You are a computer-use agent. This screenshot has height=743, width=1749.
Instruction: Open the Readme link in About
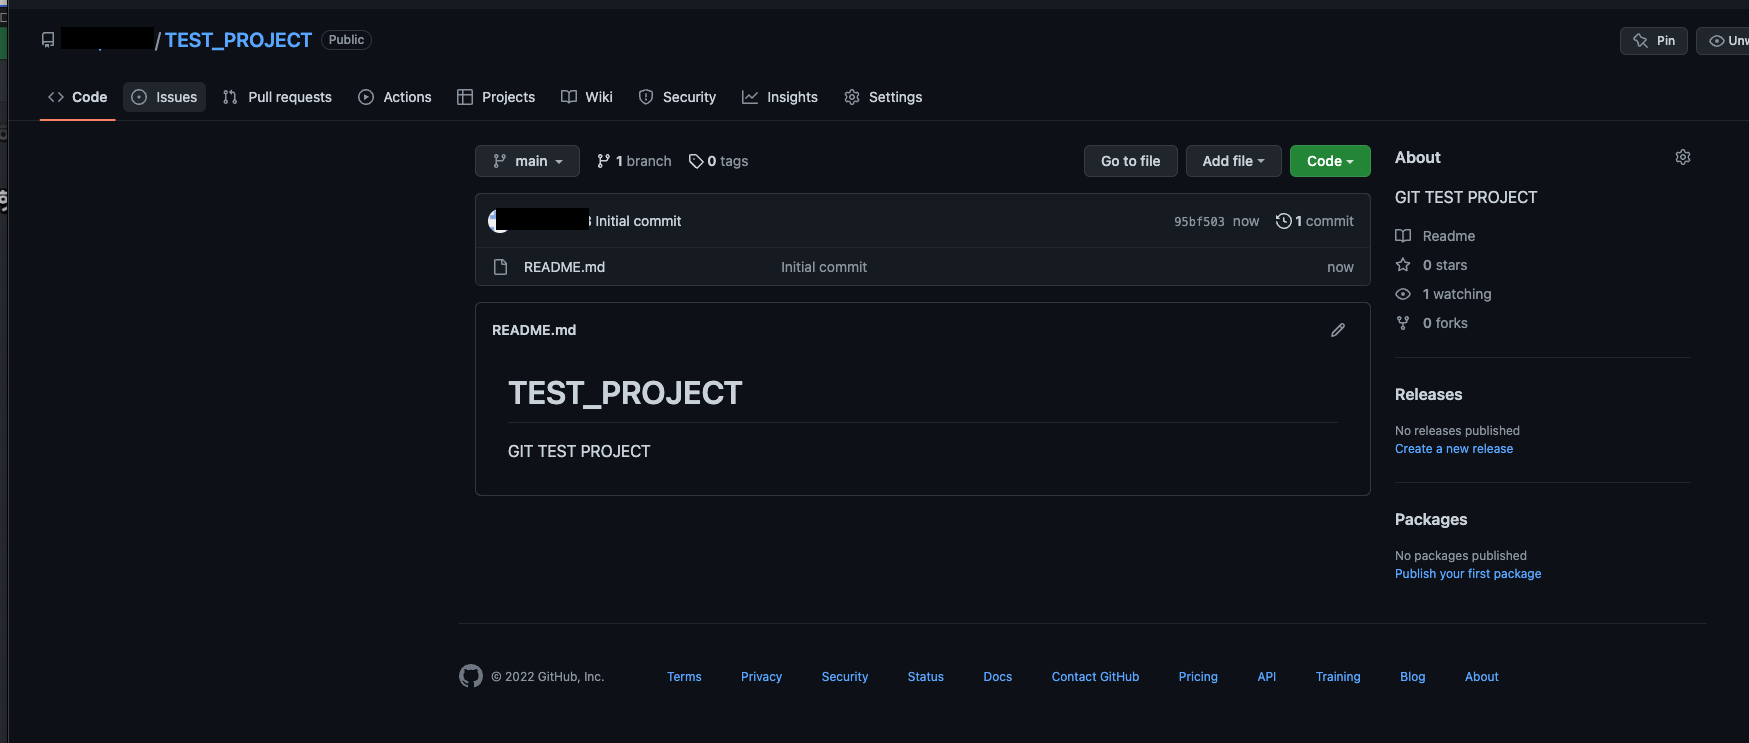[1435, 236]
